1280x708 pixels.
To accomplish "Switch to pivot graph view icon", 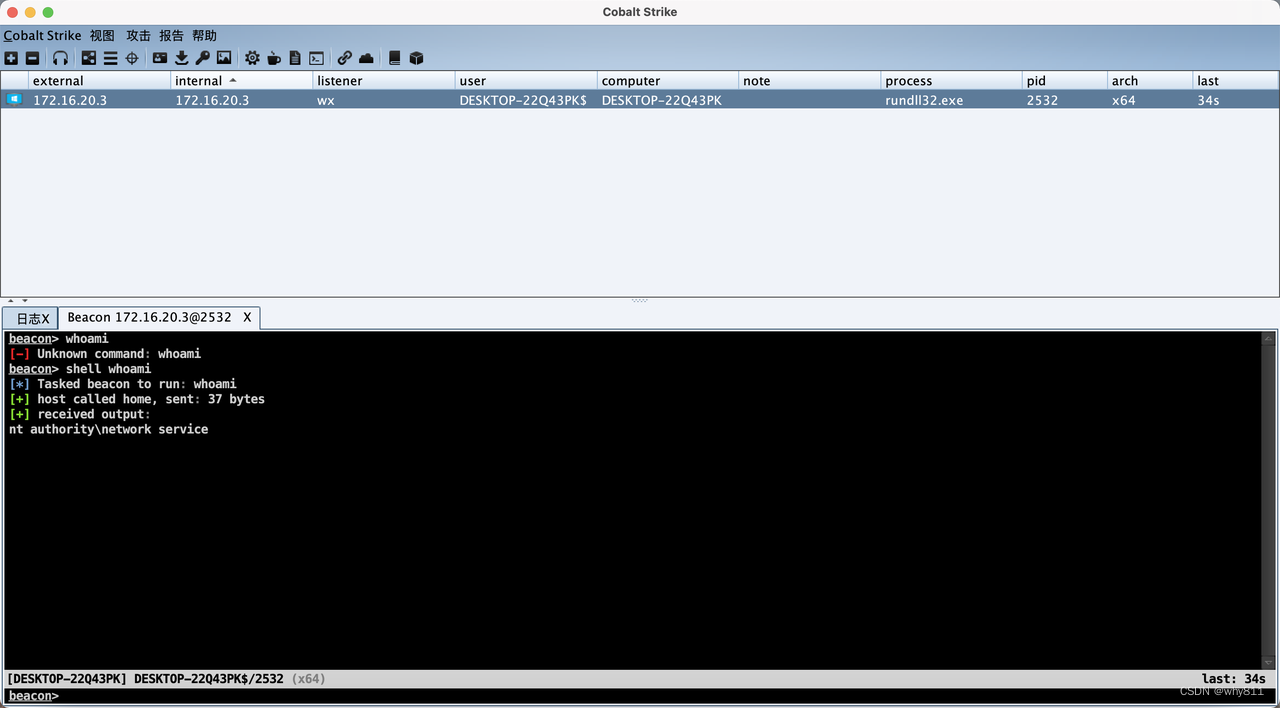I will [89, 58].
